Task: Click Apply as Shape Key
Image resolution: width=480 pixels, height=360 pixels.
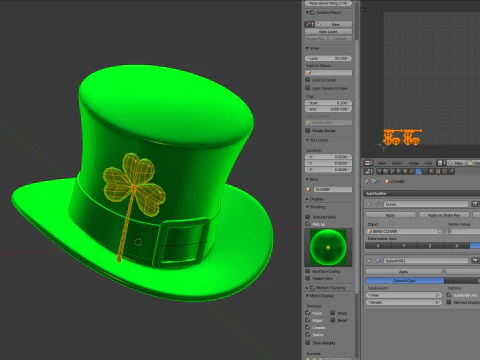Action: [444, 215]
